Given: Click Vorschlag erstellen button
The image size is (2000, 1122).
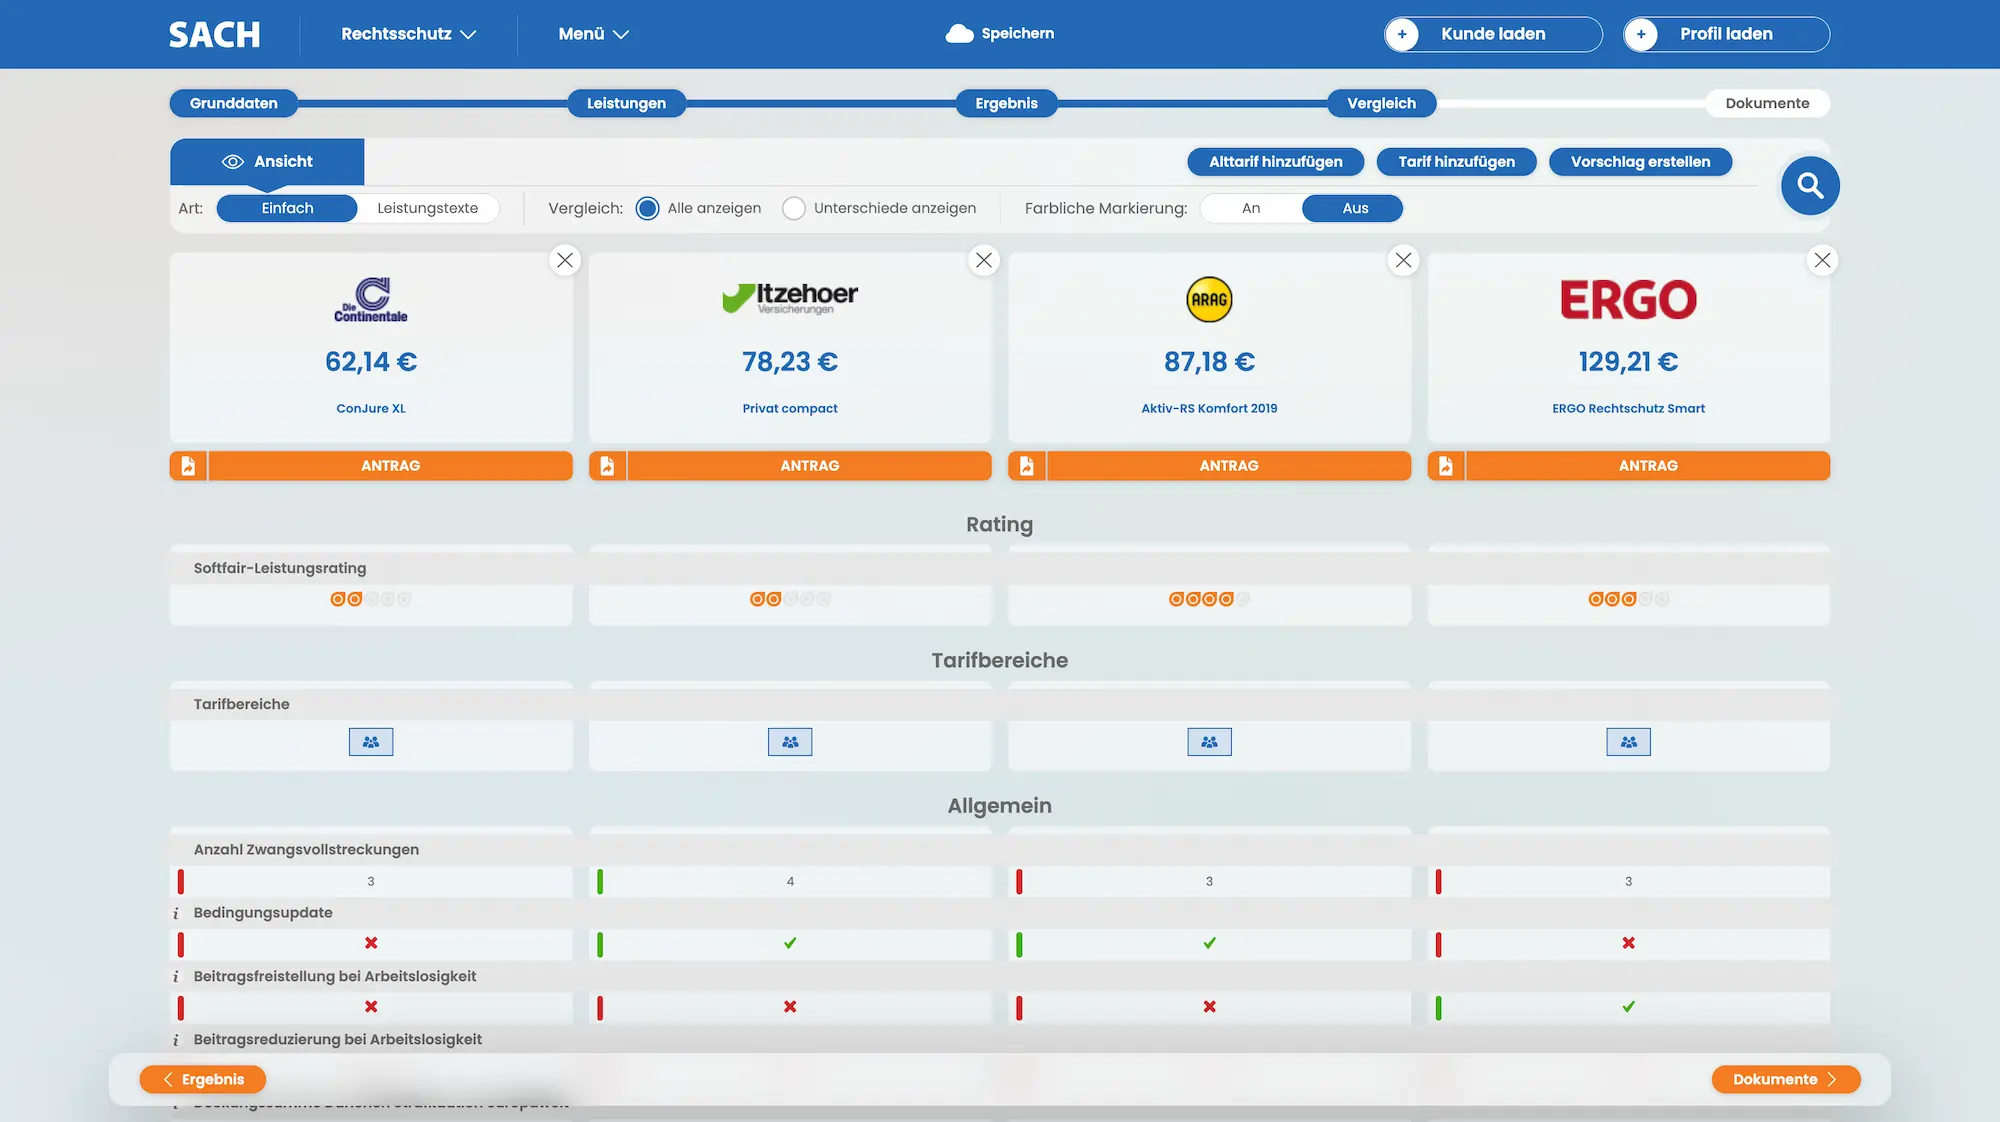Looking at the screenshot, I should [1640, 162].
